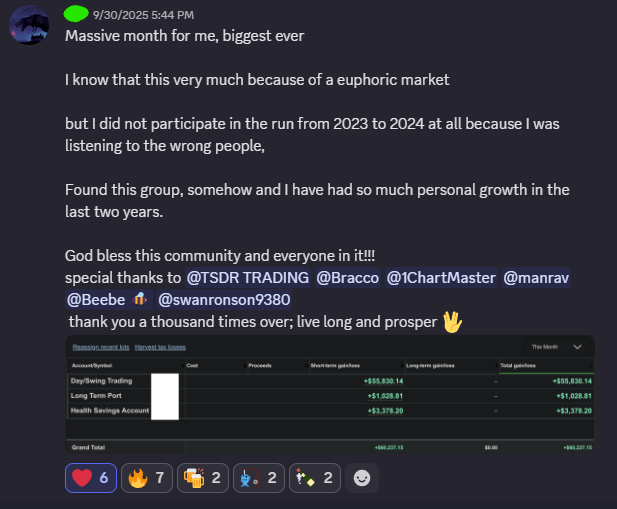This screenshot has width=617, height=509.
Task: Click the @1ChartMaster mention
Action: 441,278
